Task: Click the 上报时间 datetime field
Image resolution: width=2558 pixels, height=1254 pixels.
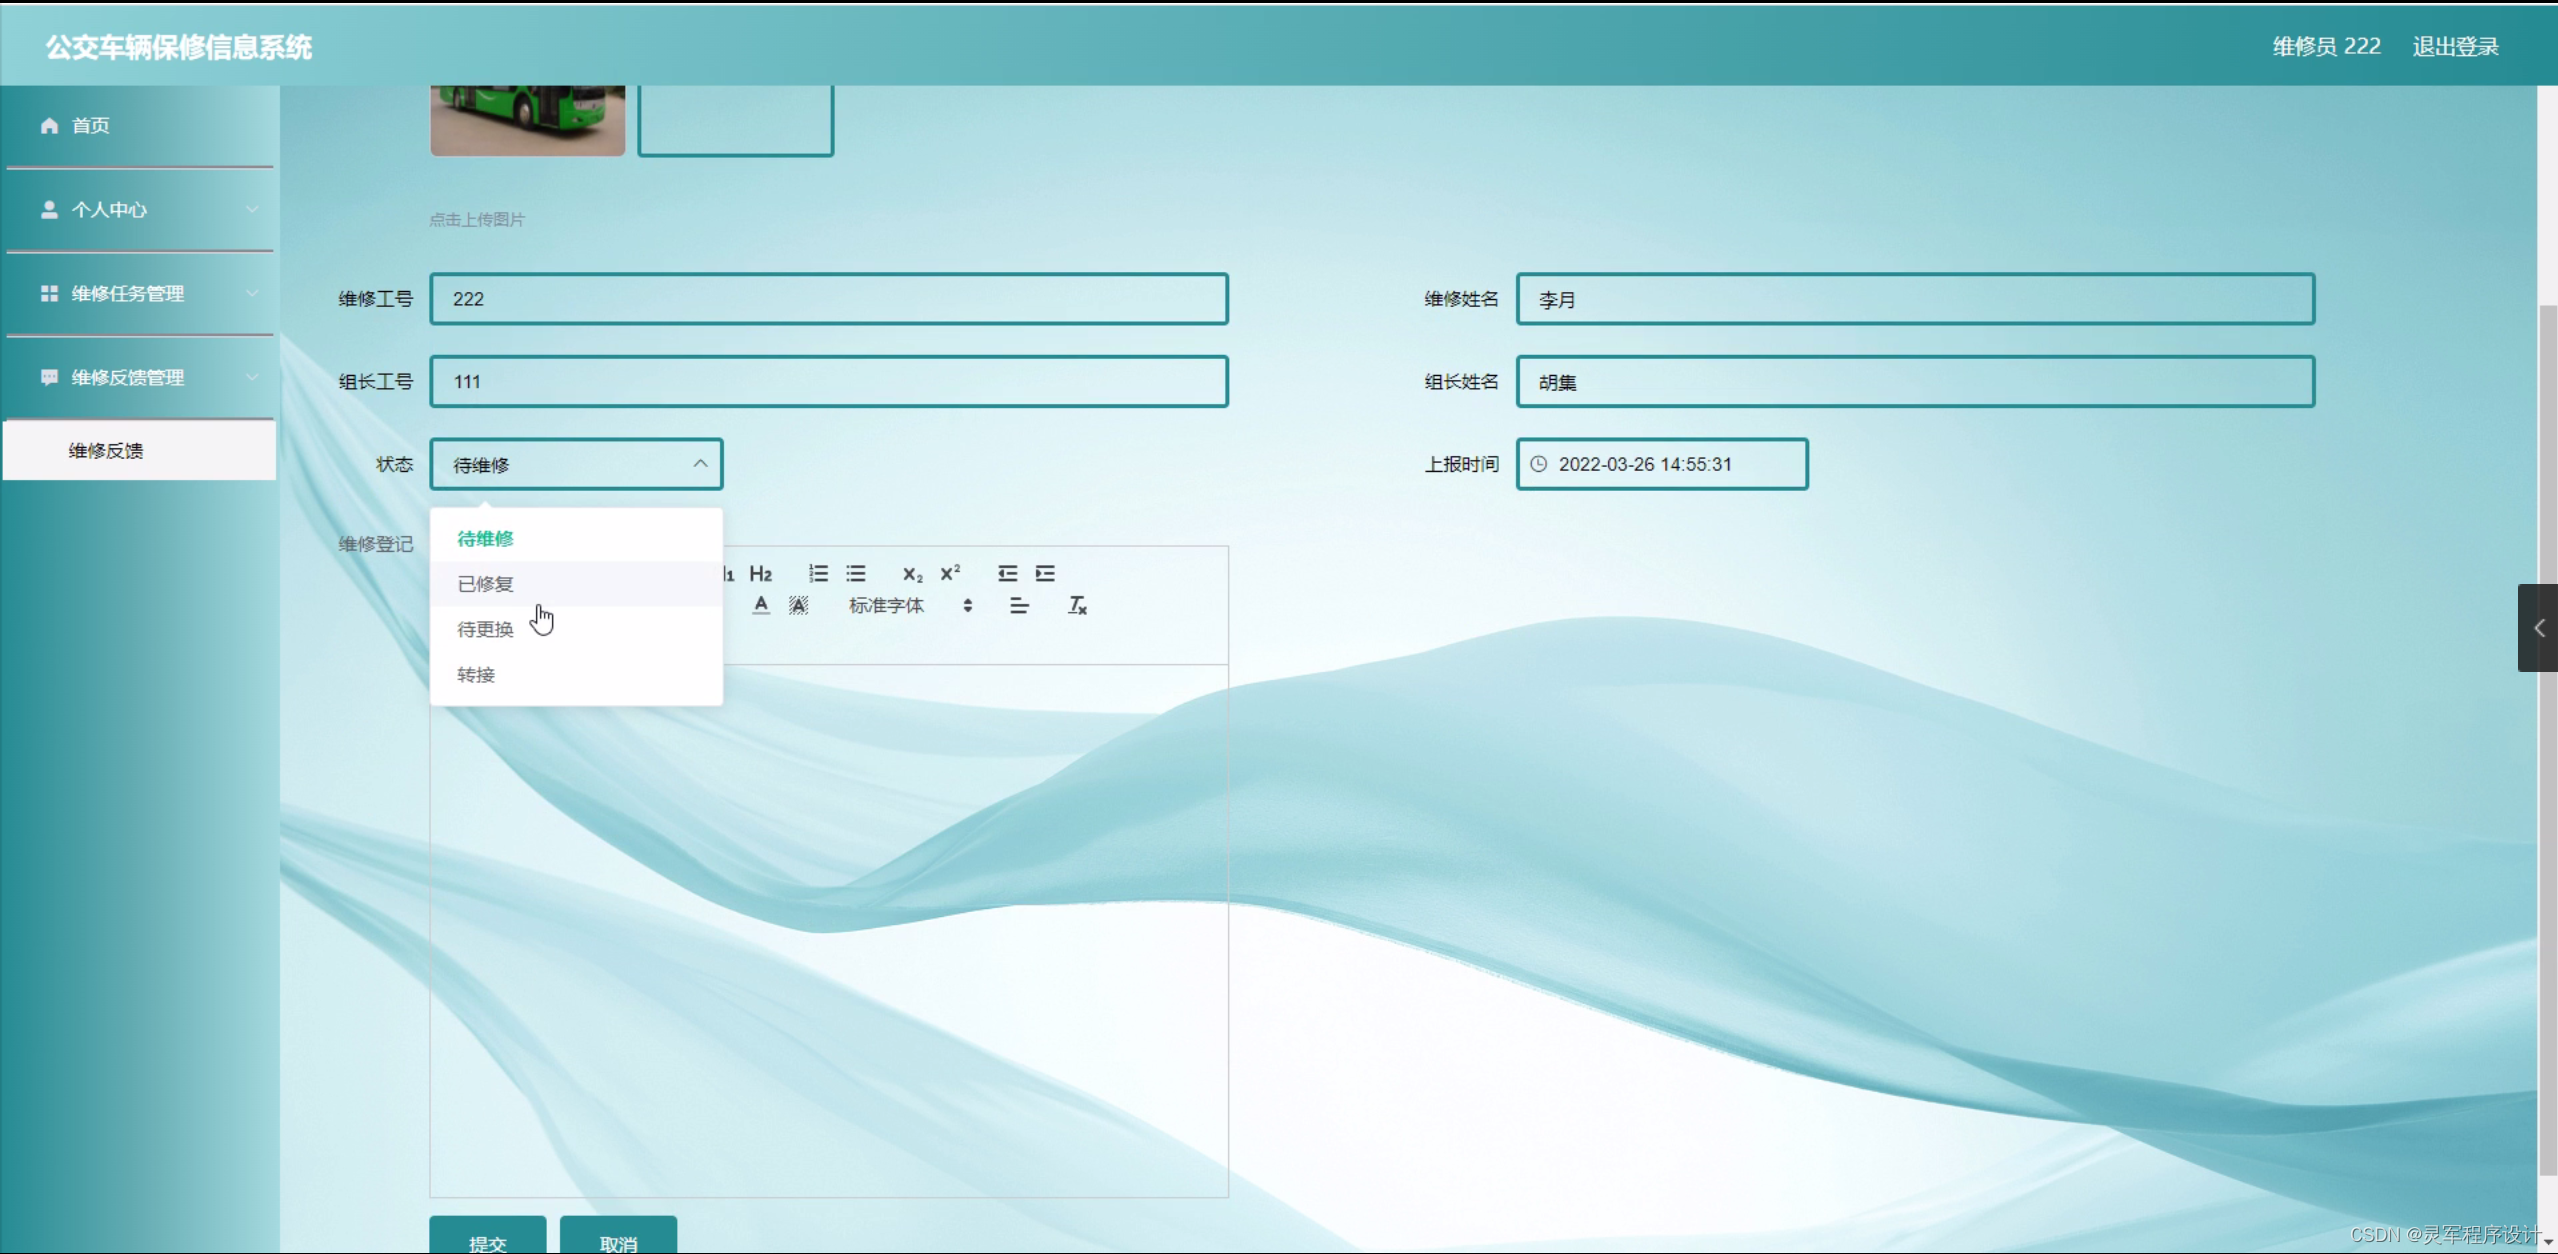Action: [1661, 464]
